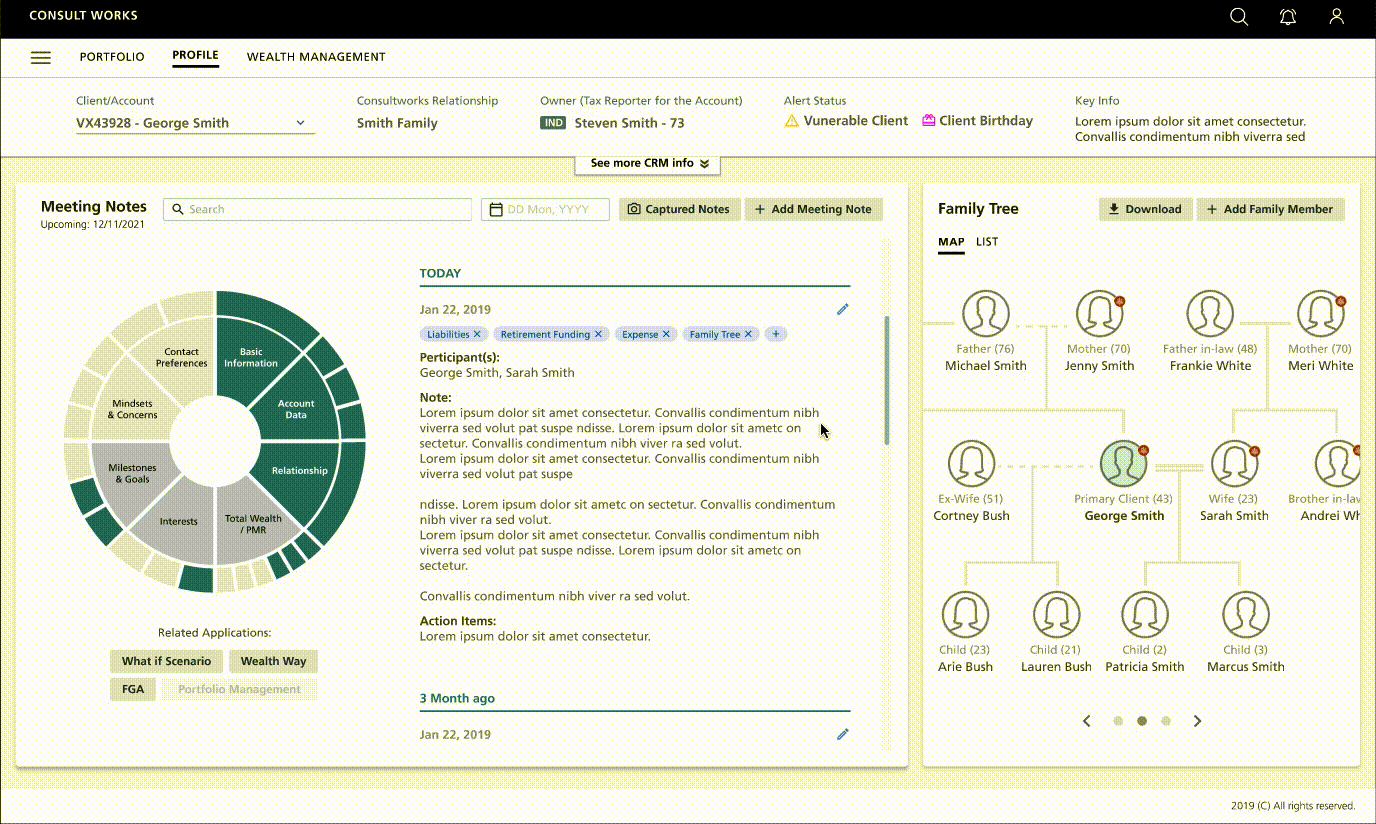Click Vunerable Client warning icon
1376x824 pixels.
(792, 121)
